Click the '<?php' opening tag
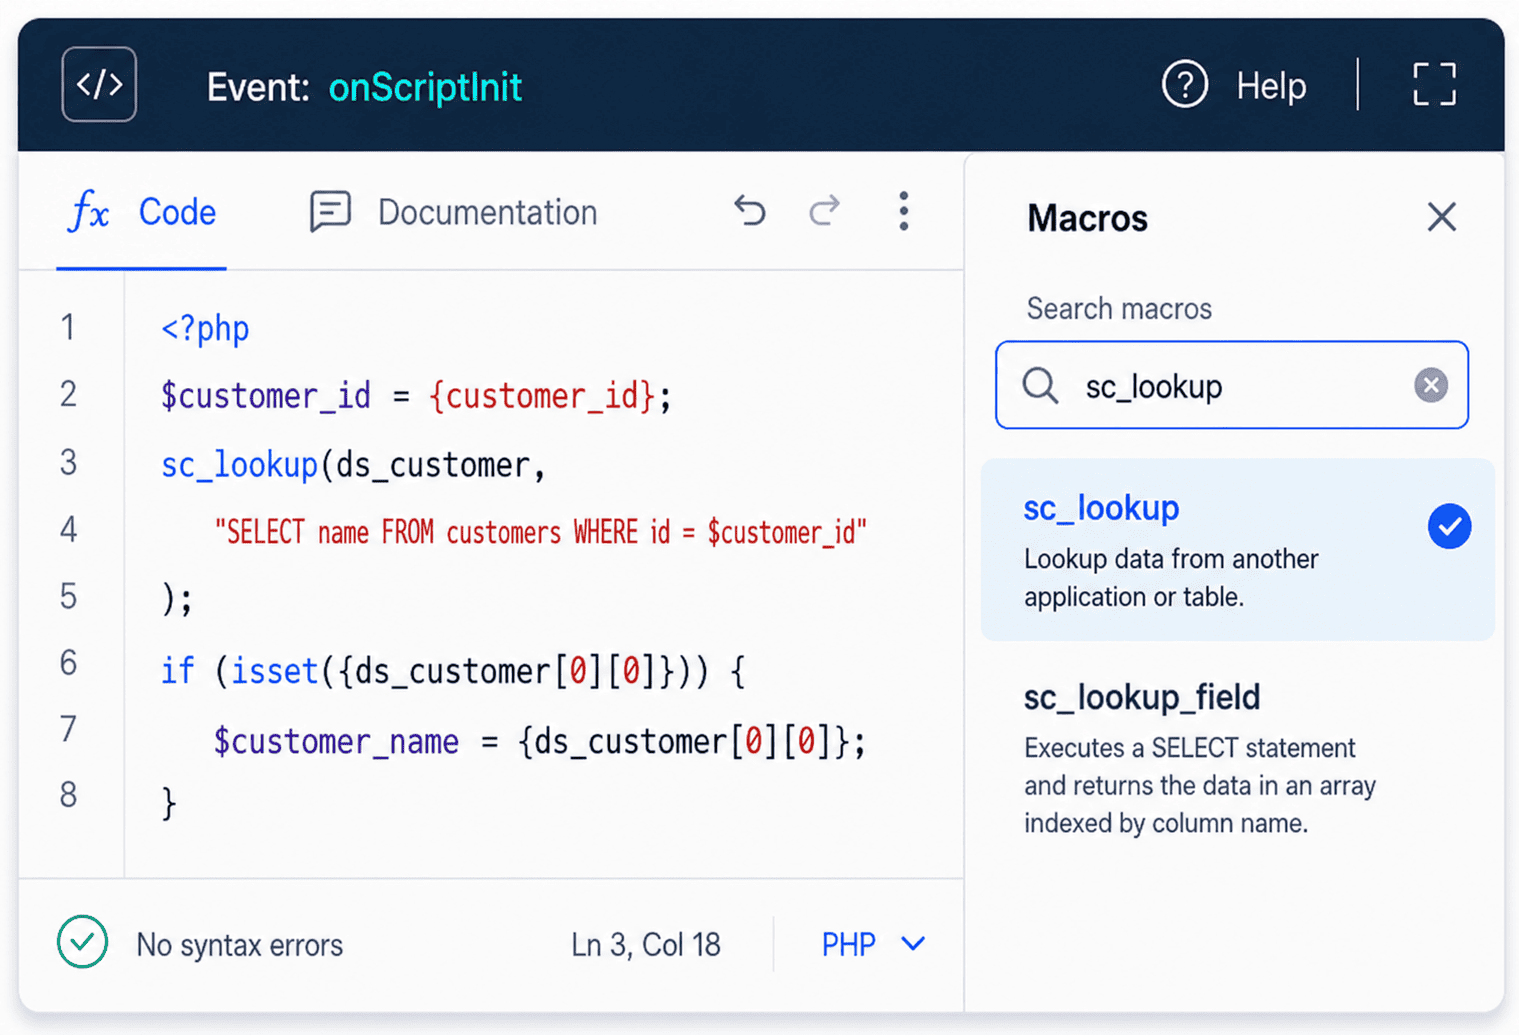The image size is (1519, 1035). coord(205,328)
